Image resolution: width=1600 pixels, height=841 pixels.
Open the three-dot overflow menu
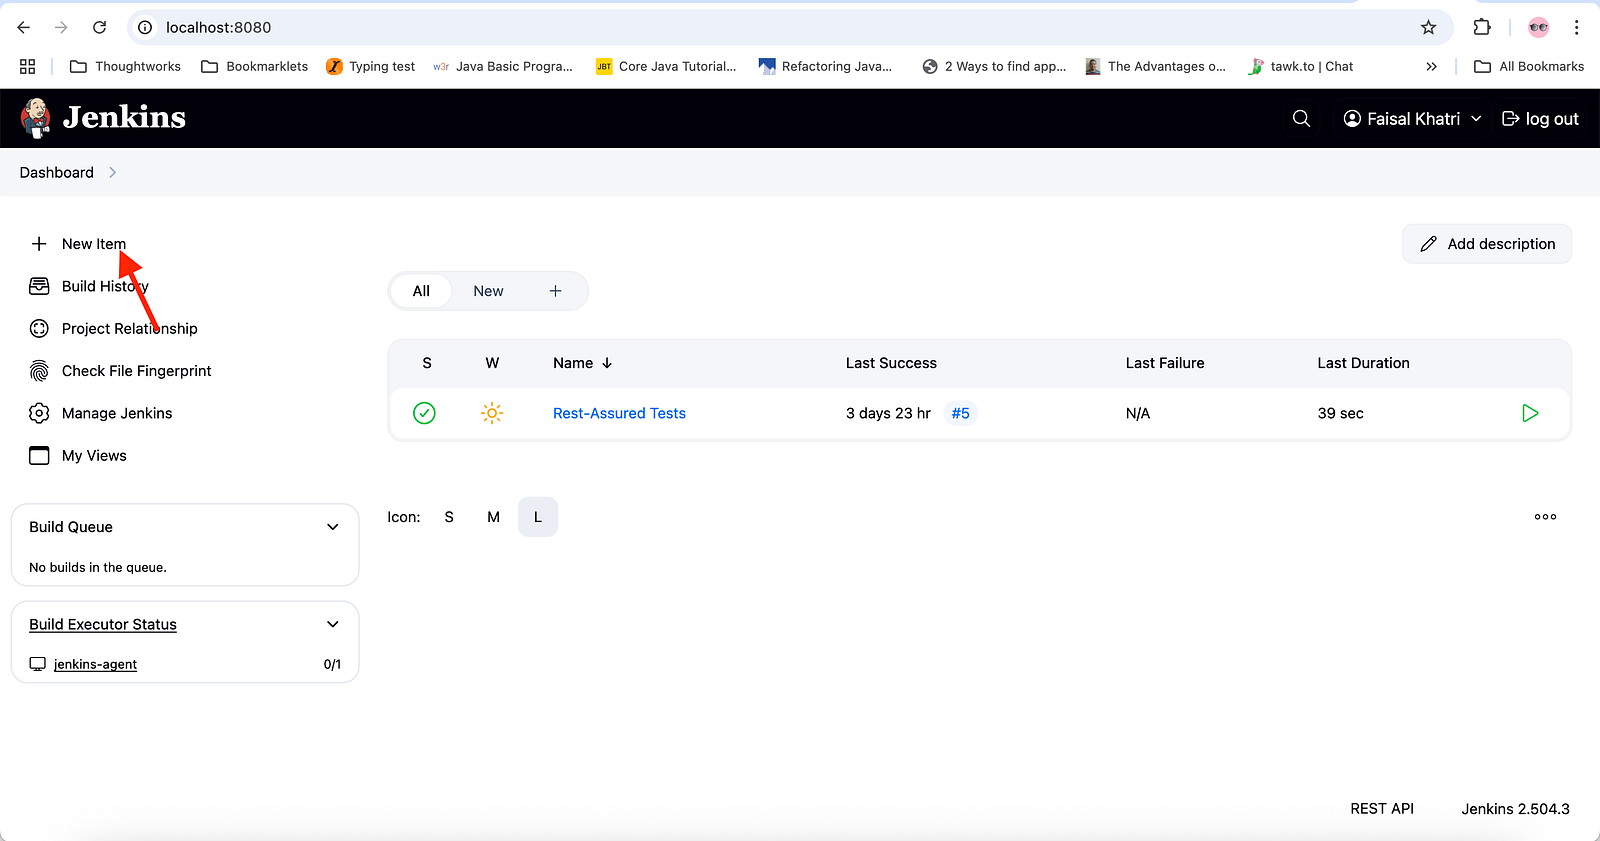click(1545, 517)
